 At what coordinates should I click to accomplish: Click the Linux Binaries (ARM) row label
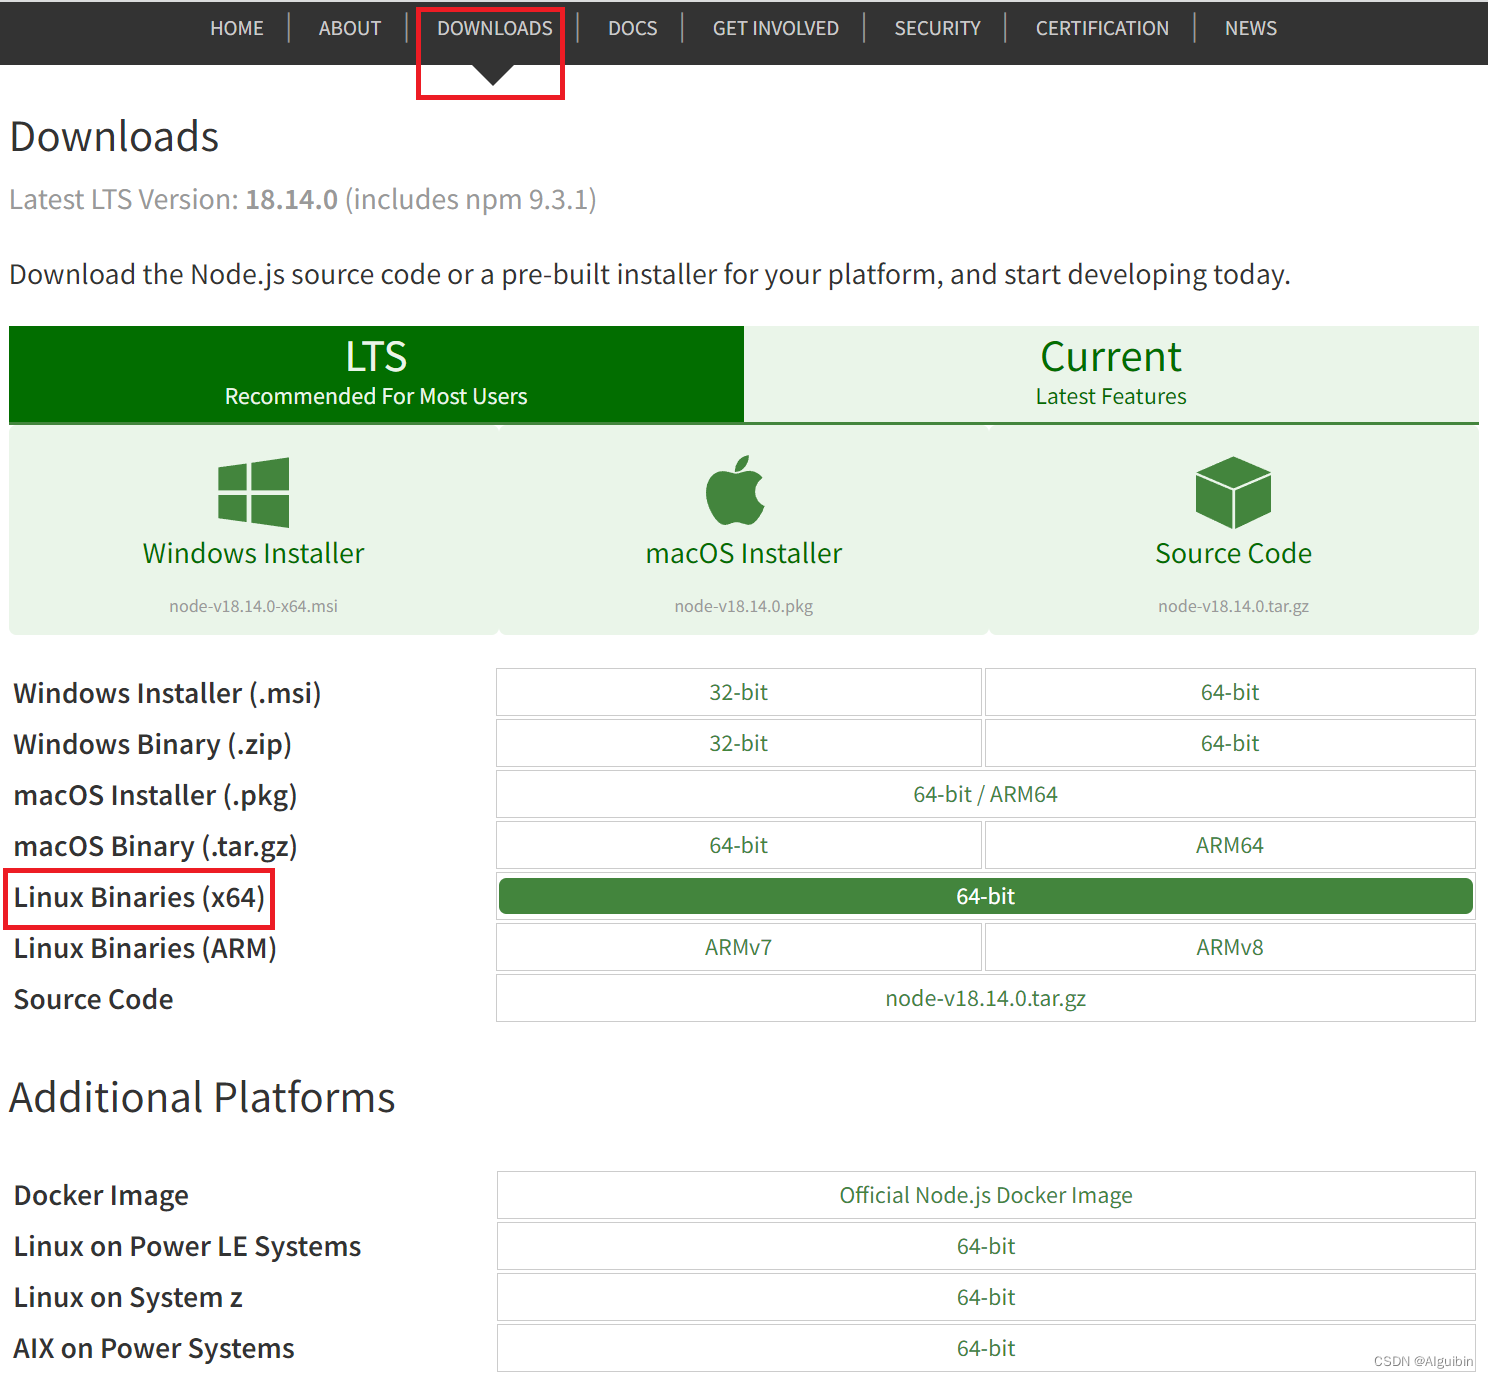145,948
